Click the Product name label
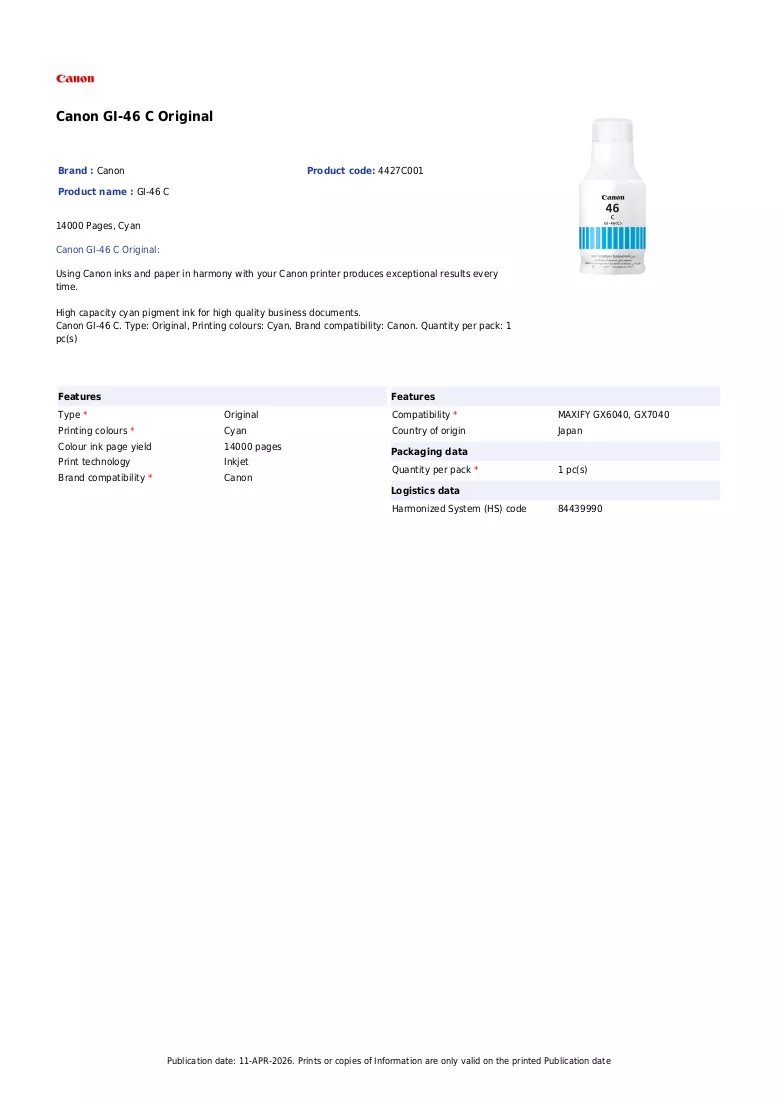Viewport: 778px width, 1101px height. (x=95, y=192)
